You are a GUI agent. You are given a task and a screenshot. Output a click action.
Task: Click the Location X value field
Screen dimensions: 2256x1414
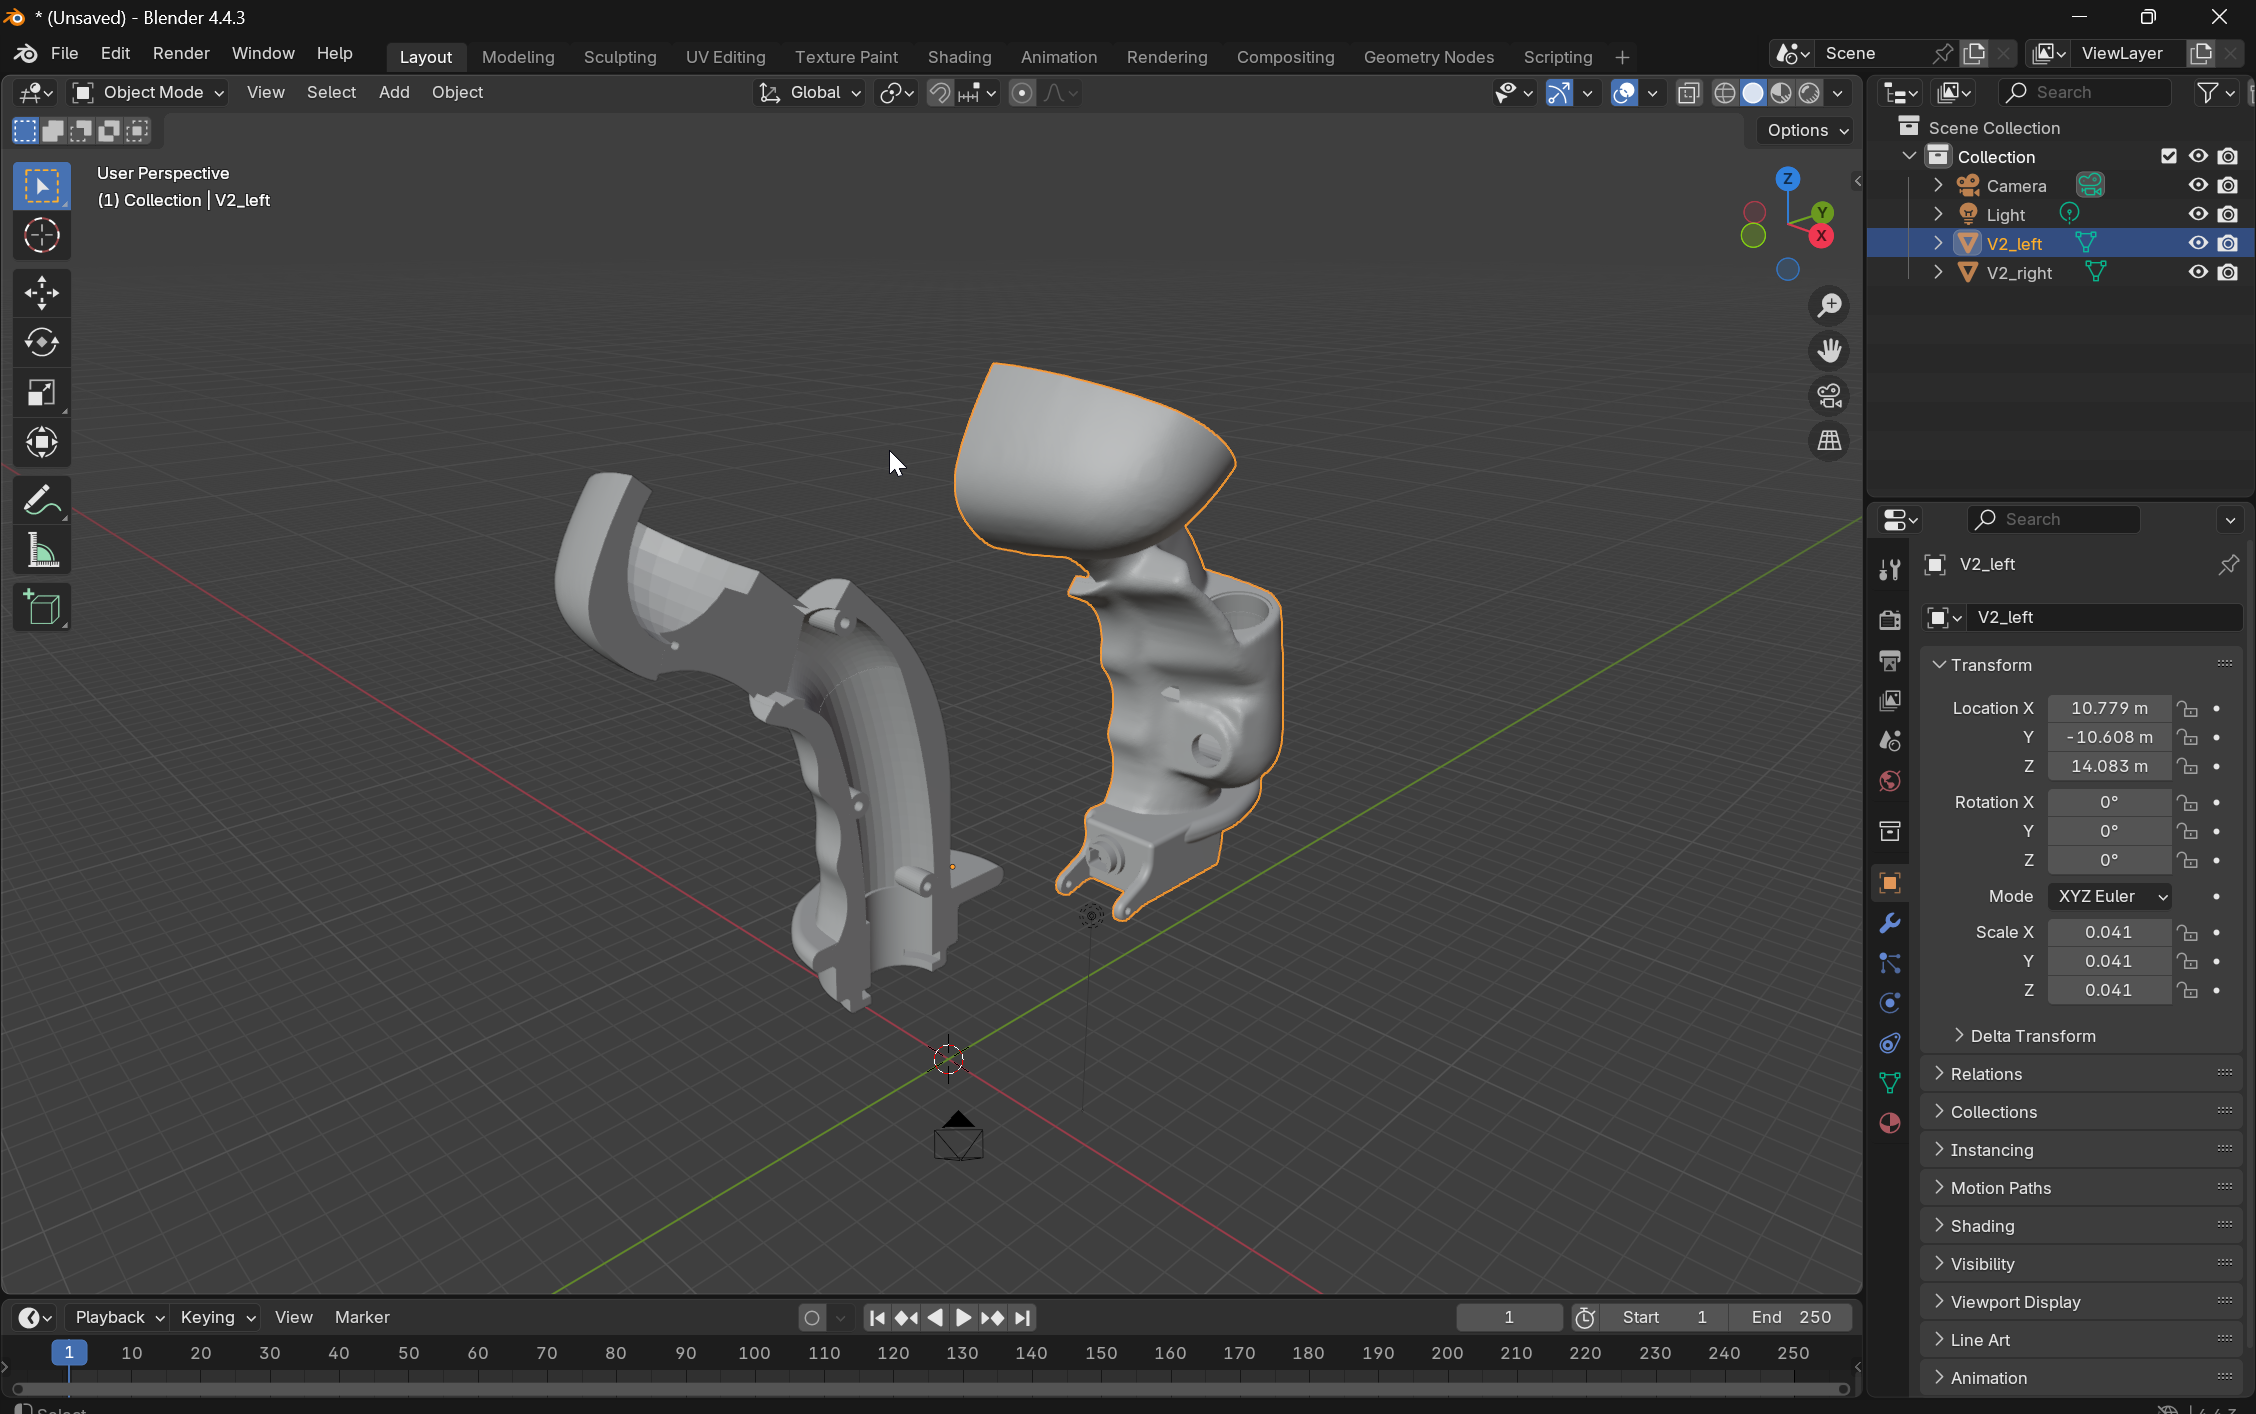2108,708
